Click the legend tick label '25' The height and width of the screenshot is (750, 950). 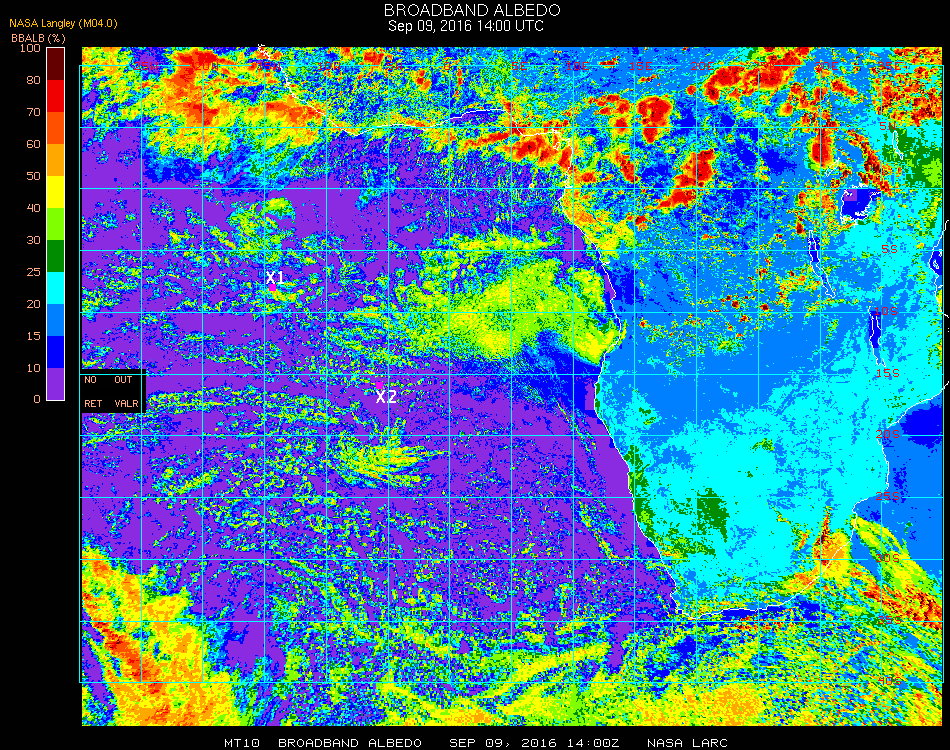point(33,272)
